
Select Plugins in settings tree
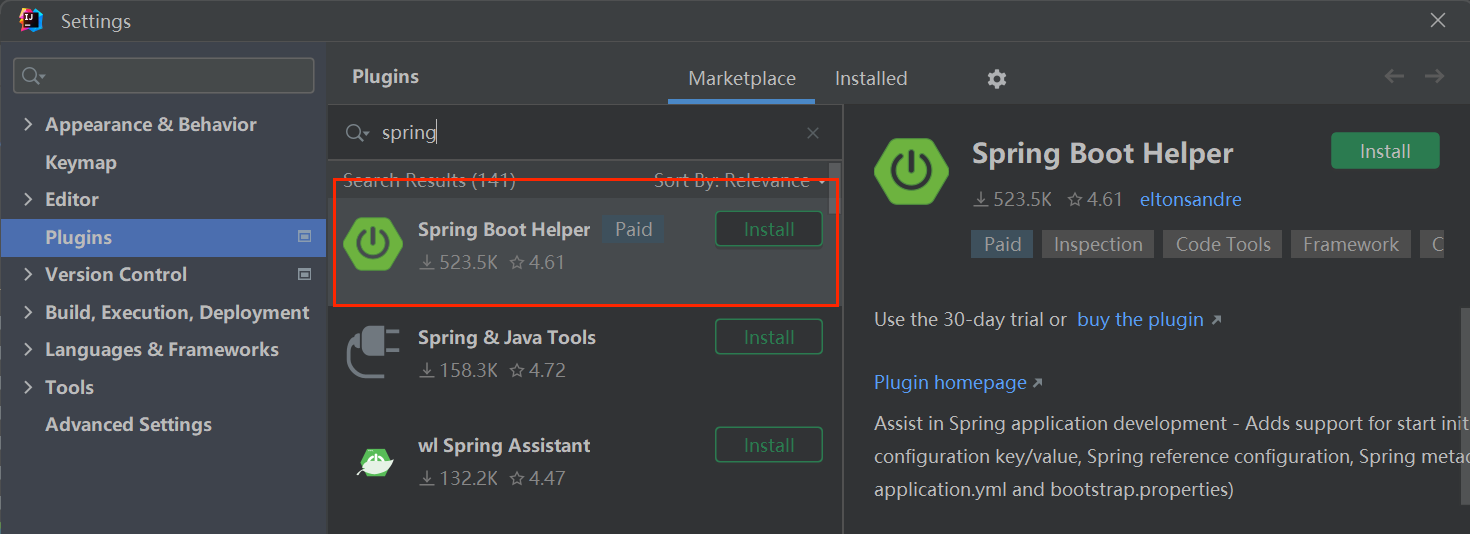(164, 238)
